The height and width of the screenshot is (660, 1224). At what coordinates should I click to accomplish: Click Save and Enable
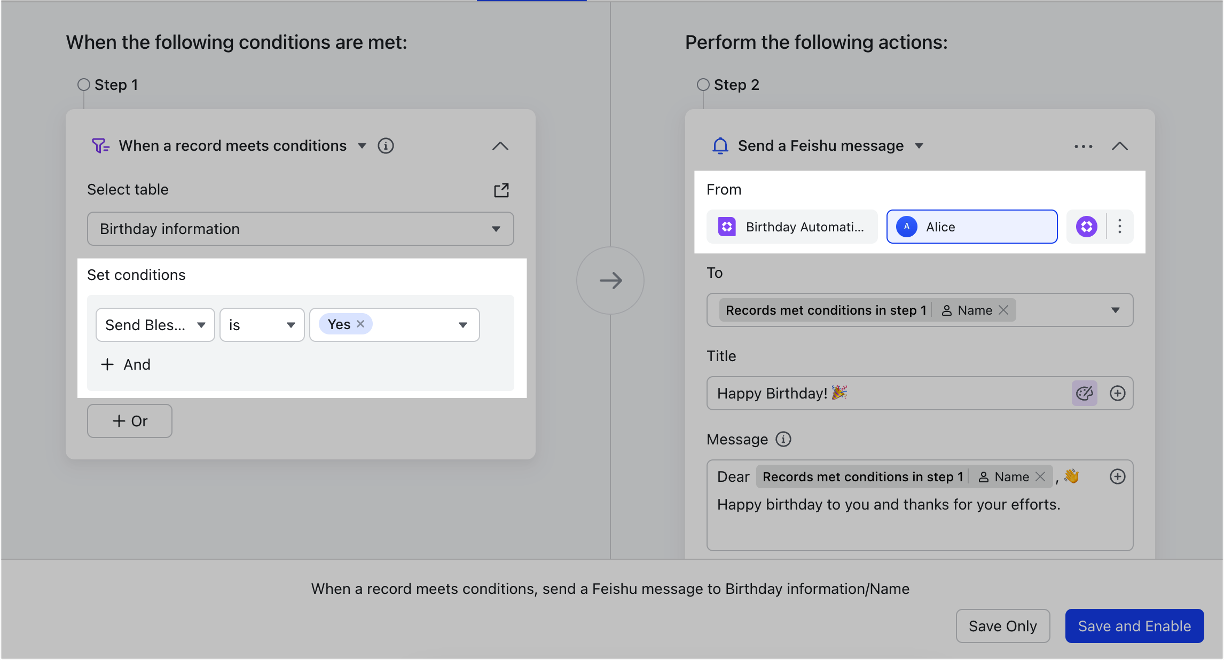pyautogui.click(x=1134, y=626)
